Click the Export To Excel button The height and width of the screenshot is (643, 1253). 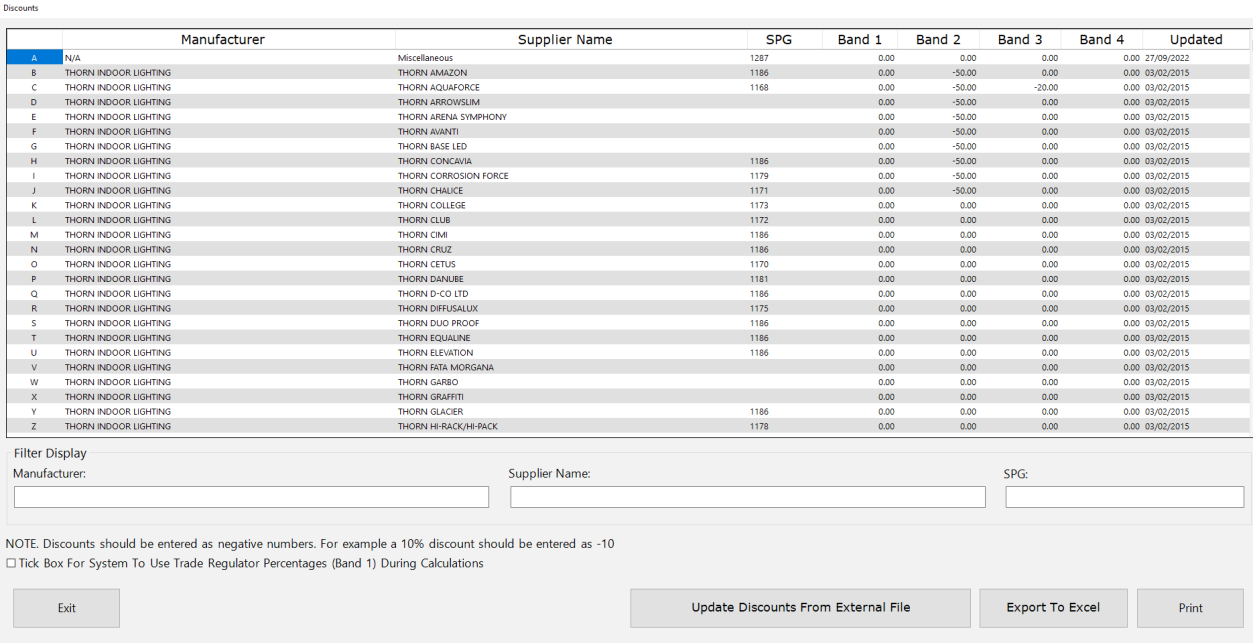click(1053, 607)
